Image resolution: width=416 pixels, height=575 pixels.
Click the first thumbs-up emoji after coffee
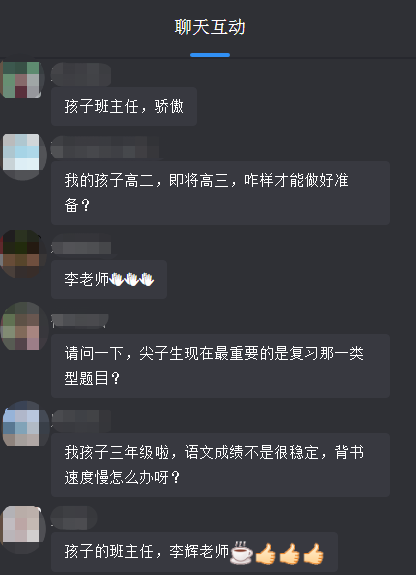coord(265,553)
